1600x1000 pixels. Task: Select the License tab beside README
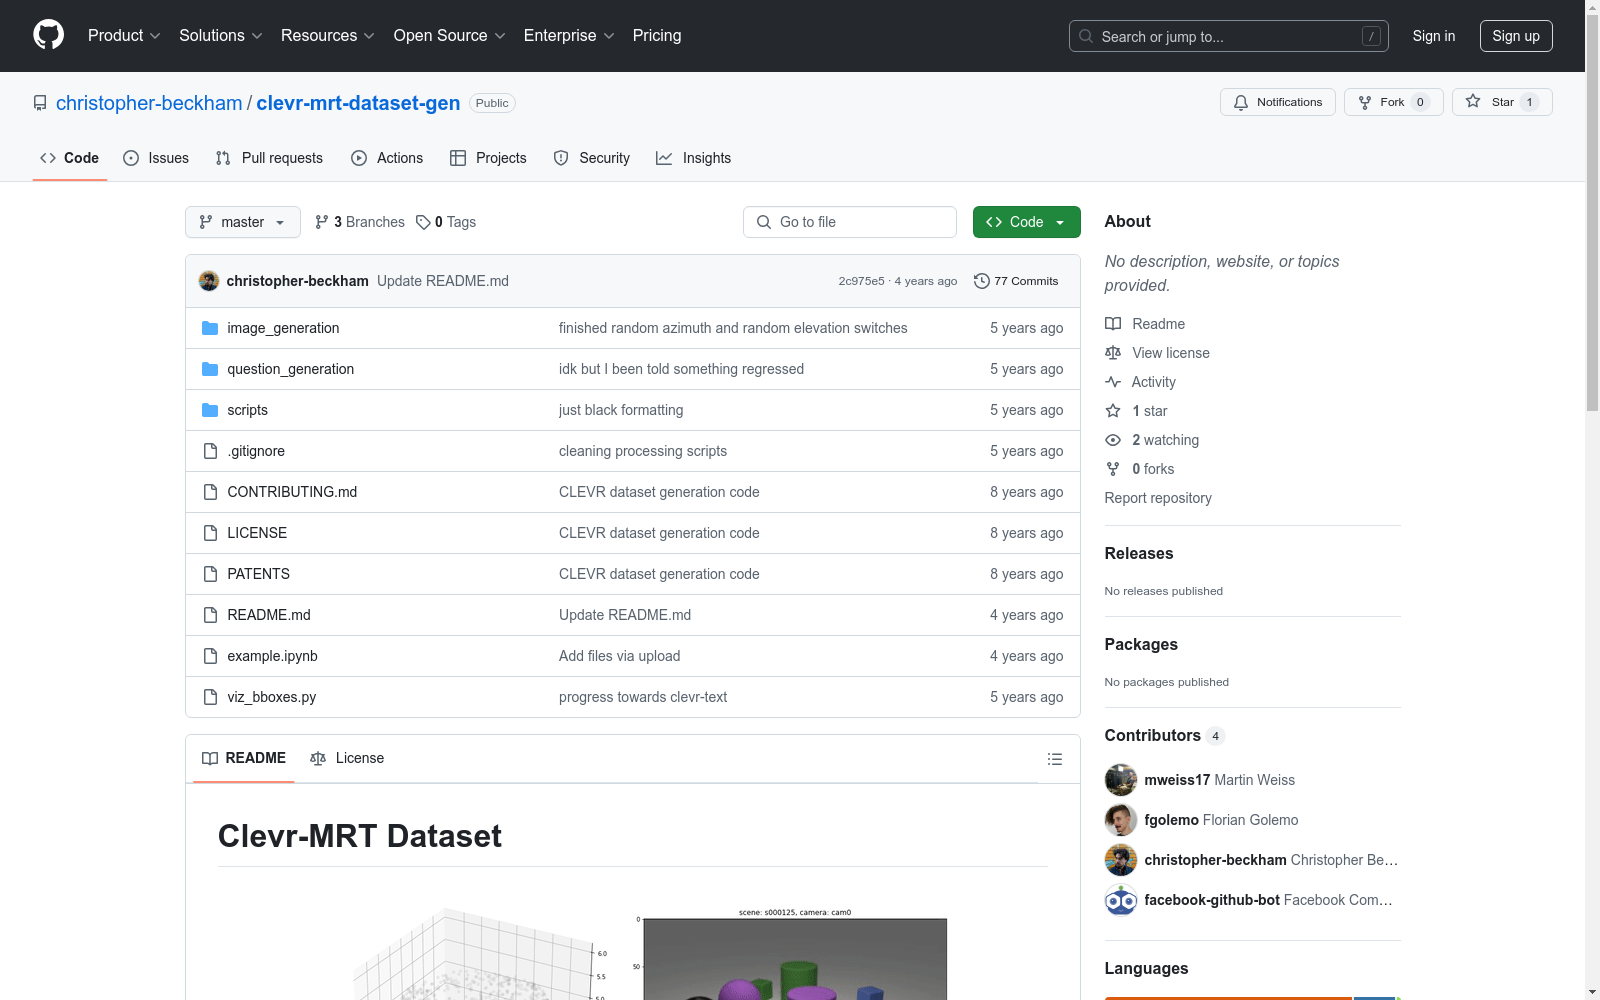tap(347, 758)
